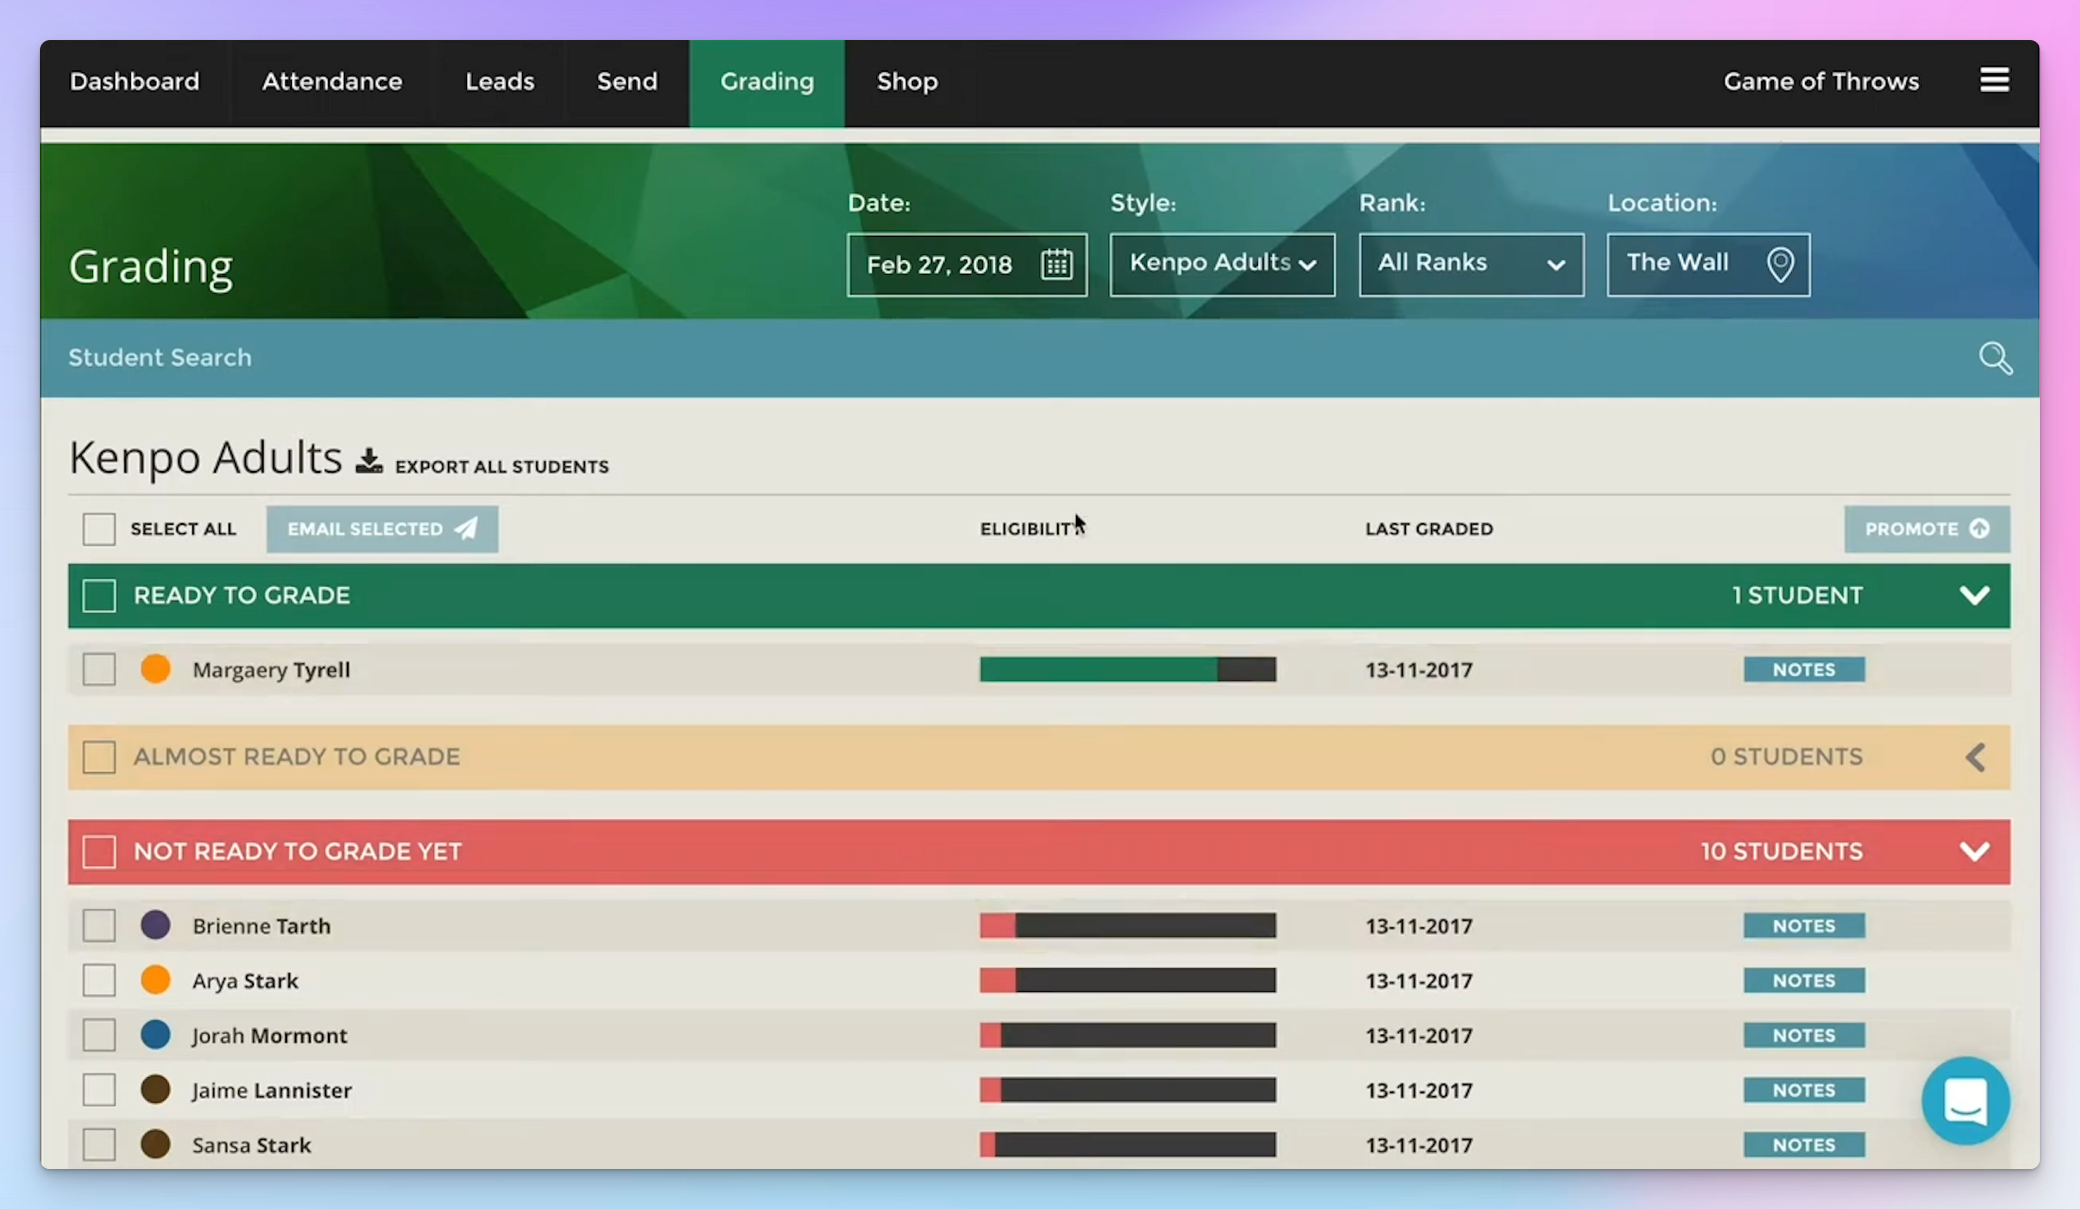The height and width of the screenshot is (1209, 2080).
Task: Click Brienne Tarth's purple belt dot
Action: coord(155,925)
